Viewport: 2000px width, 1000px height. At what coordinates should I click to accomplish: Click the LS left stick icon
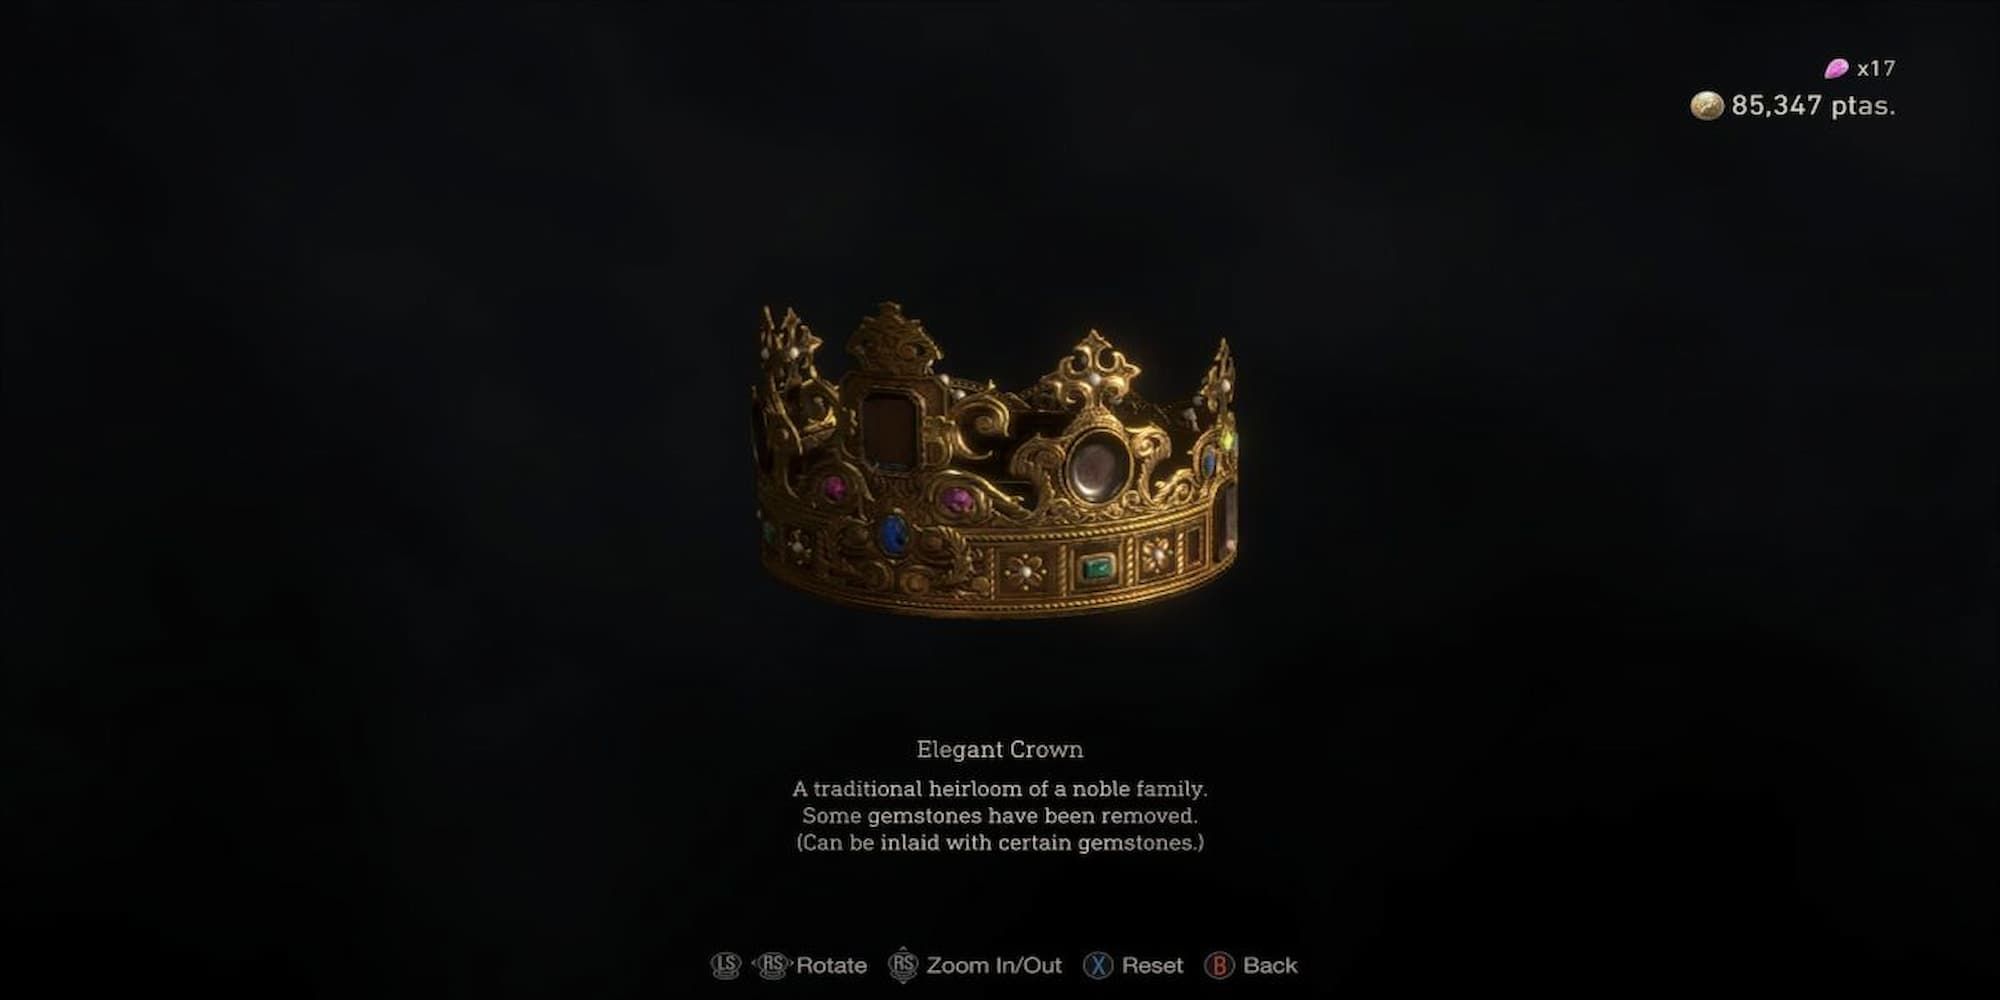tap(725, 965)
